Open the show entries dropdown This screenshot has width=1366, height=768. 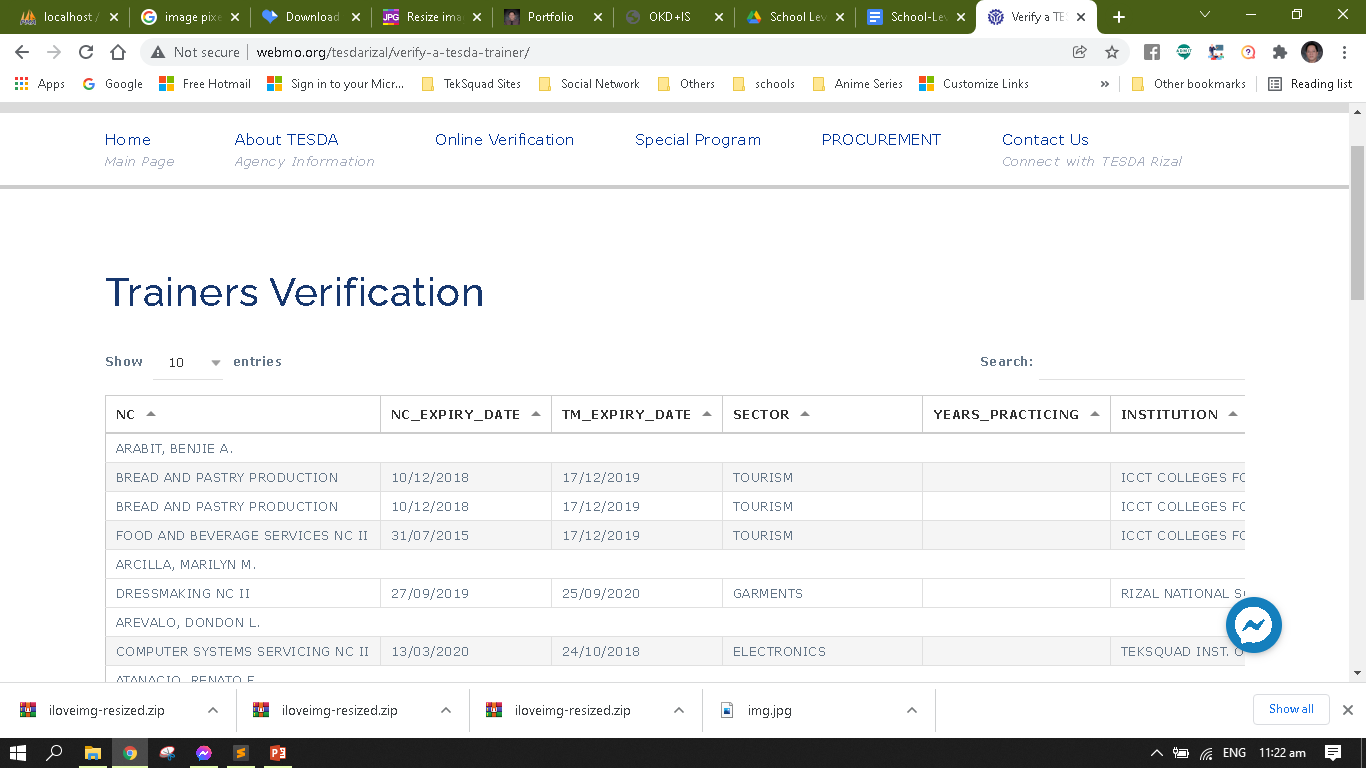[x=188, y=362]
